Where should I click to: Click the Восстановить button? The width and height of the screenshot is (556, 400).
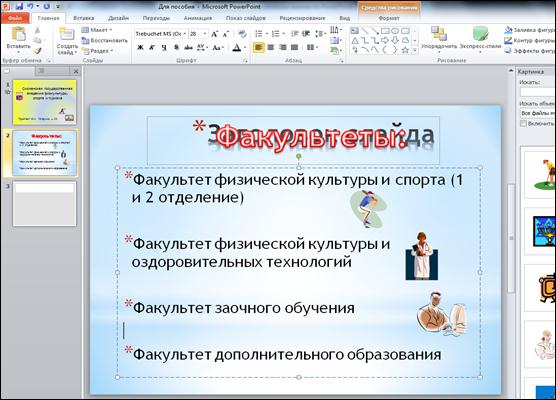click(x=104, y=40)
